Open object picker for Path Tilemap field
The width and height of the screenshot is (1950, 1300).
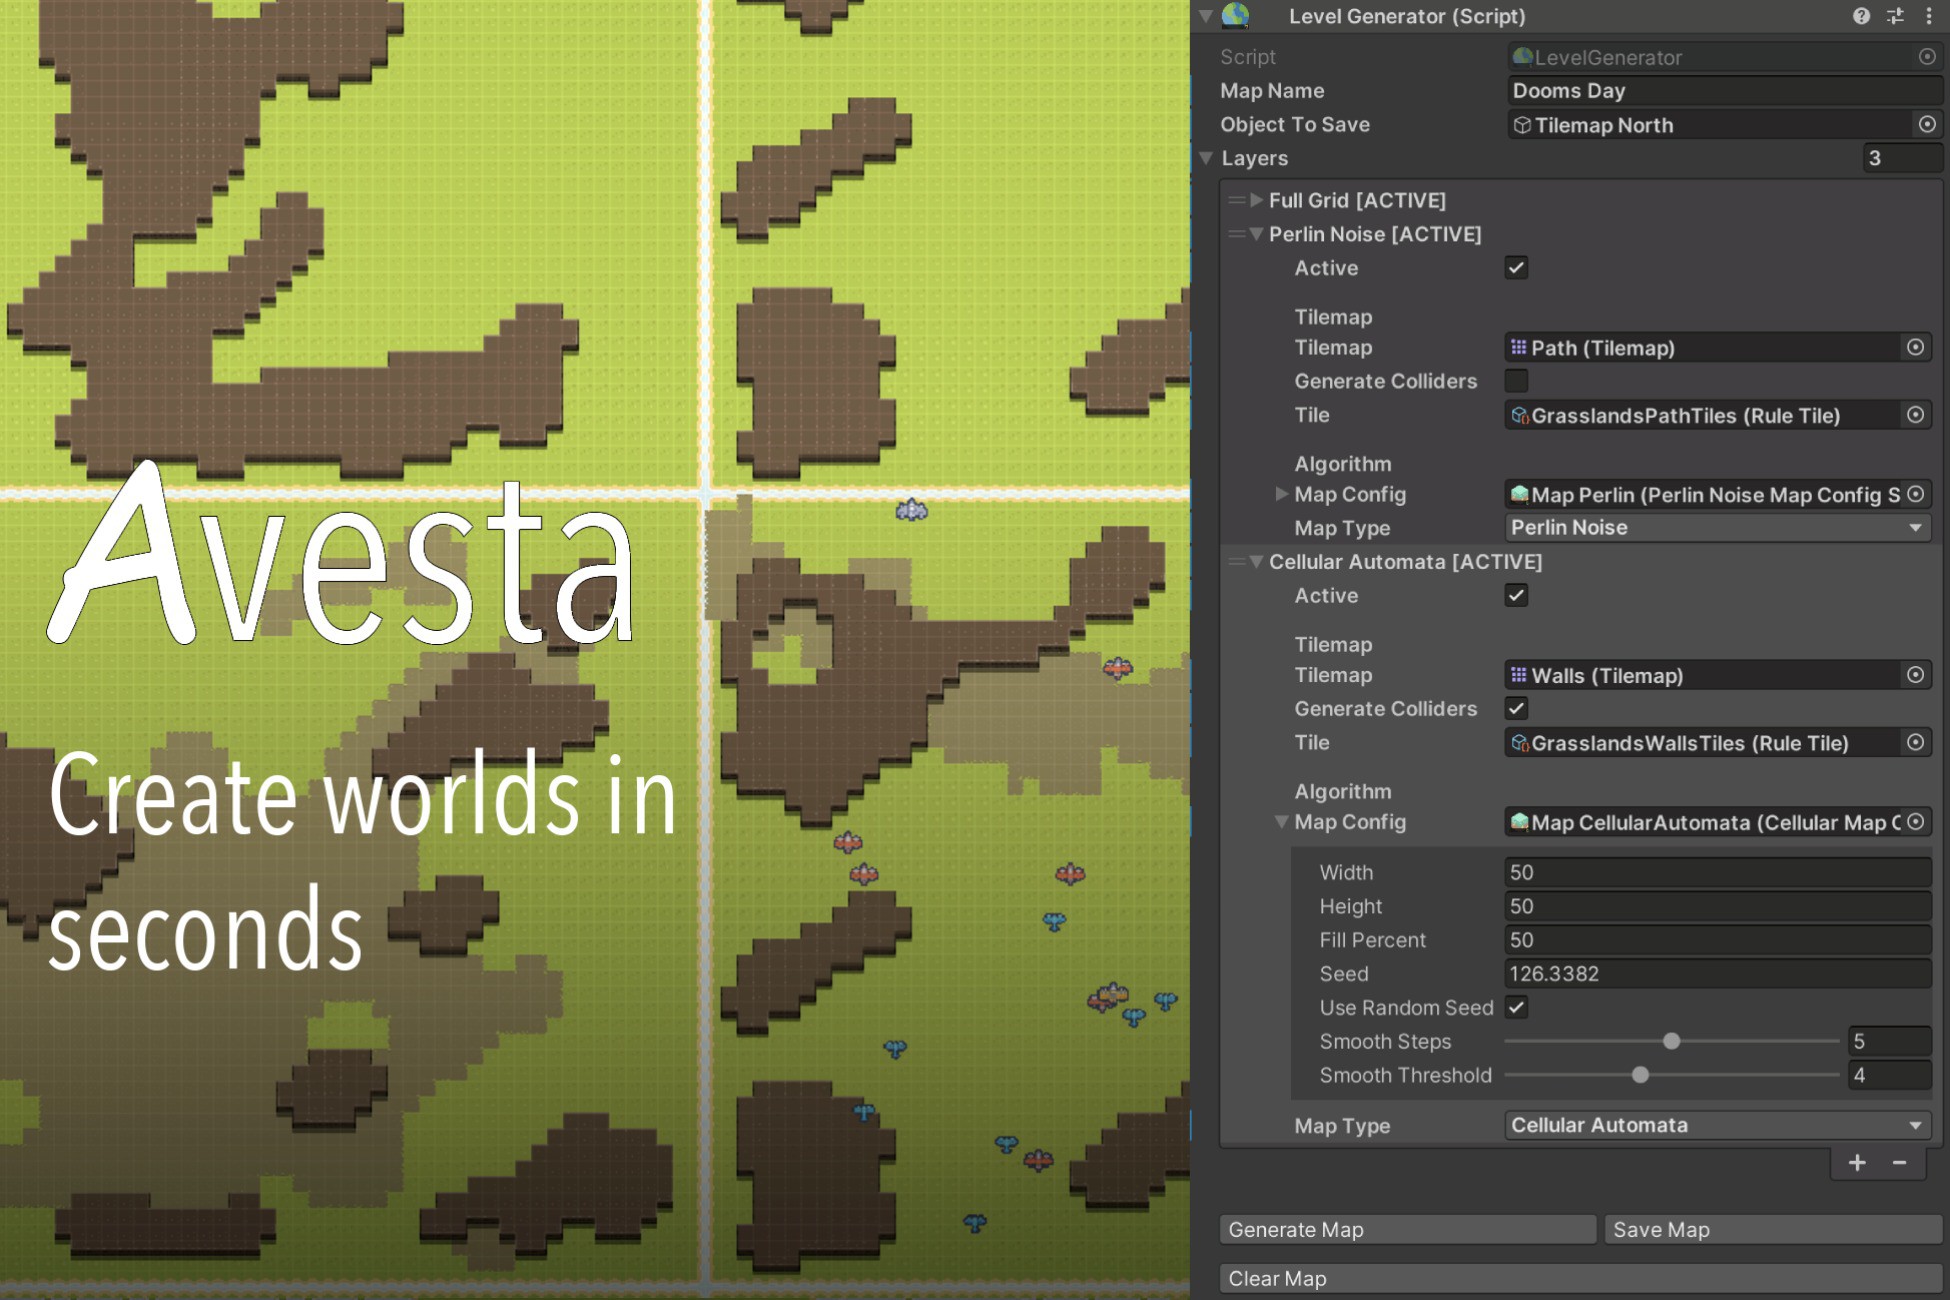point(1915,347)
